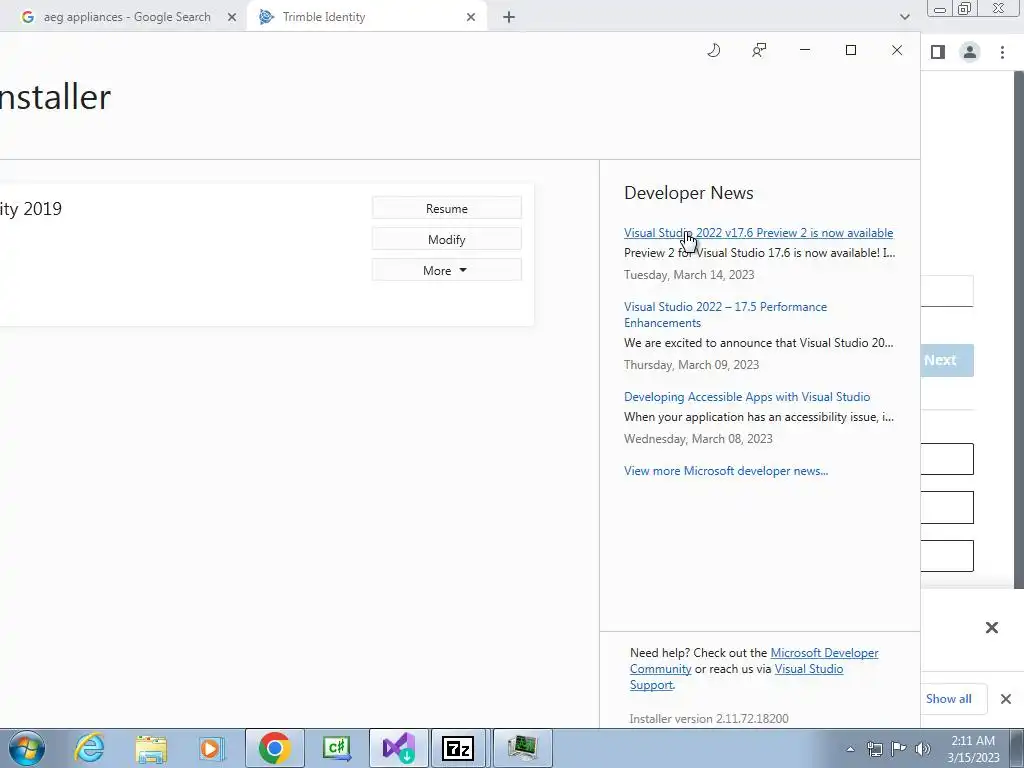Open the 17.5 Performance Enhancements article
Viewport: 1024px width, 768px height.
725,315
